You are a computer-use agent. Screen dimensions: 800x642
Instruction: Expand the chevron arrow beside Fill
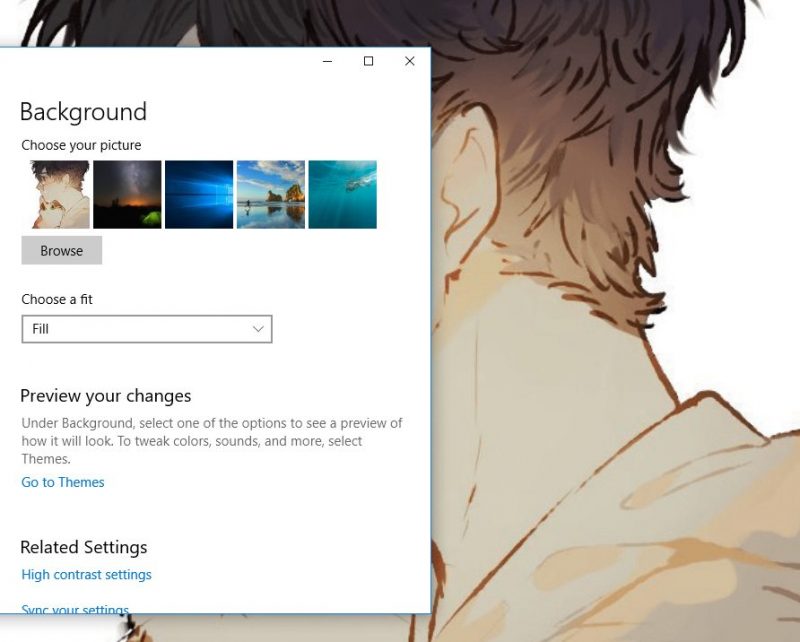258,329
